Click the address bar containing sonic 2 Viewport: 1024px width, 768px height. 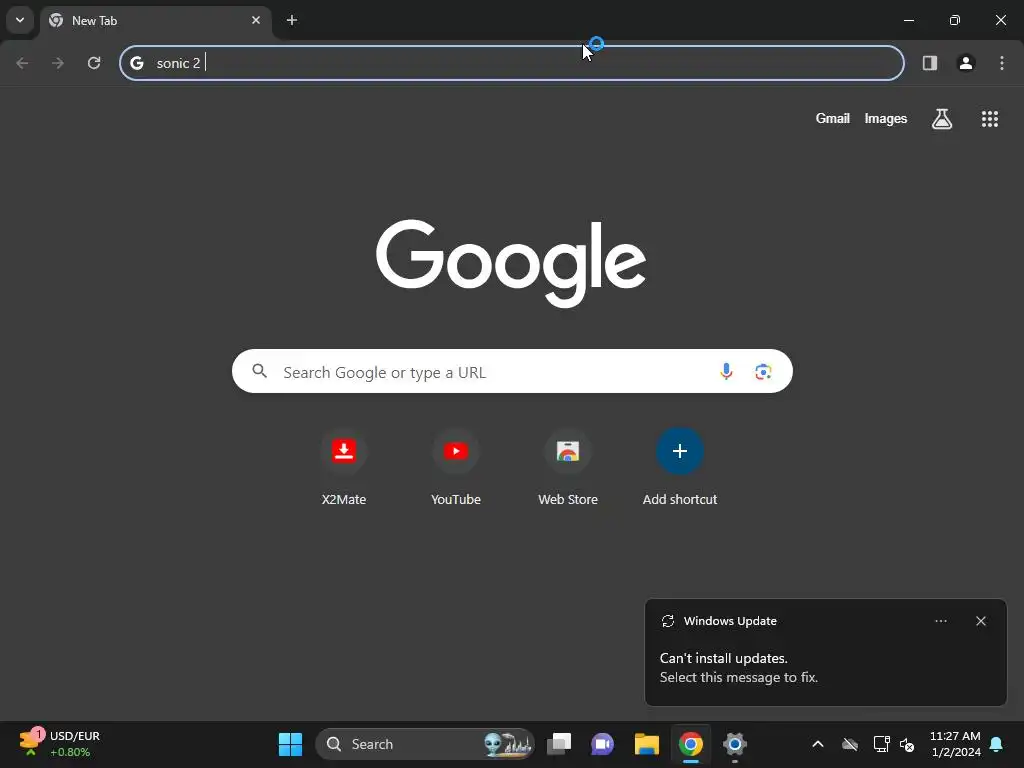pos(511,63)
